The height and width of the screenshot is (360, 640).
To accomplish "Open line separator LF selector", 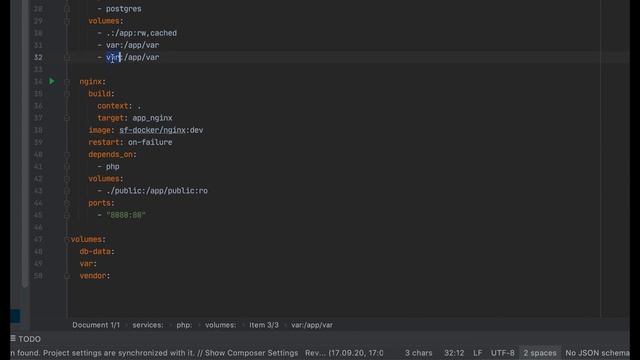I will pos(477,353).
